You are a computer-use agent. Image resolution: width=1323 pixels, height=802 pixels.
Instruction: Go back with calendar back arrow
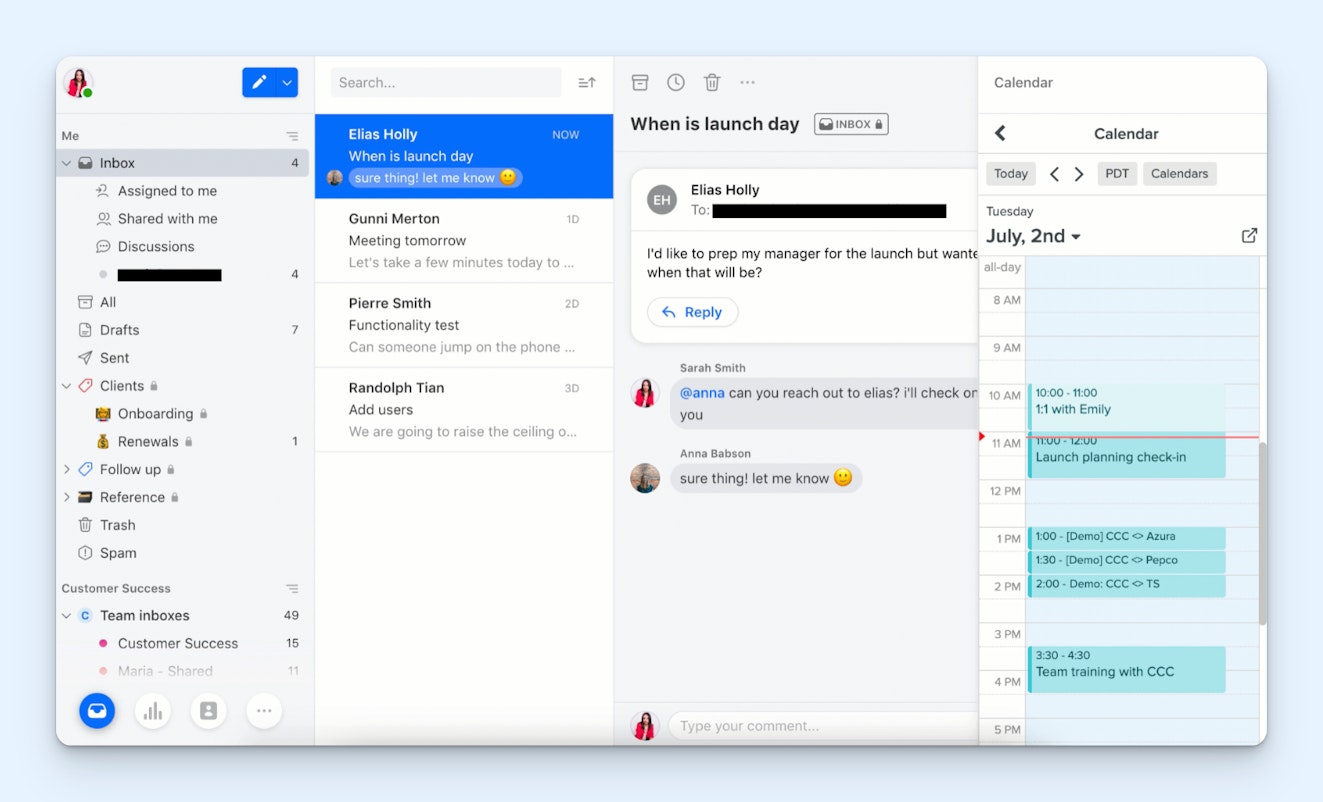pyautogui.click(x=1000, y=133)
